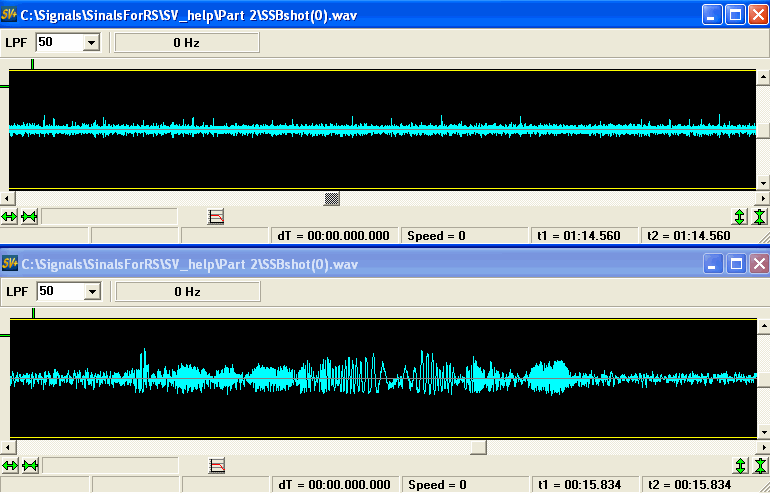Click the 0 Hz field in top window
Image resolution: width=770 pixels, height=494 pixels.
click(187, 42)
